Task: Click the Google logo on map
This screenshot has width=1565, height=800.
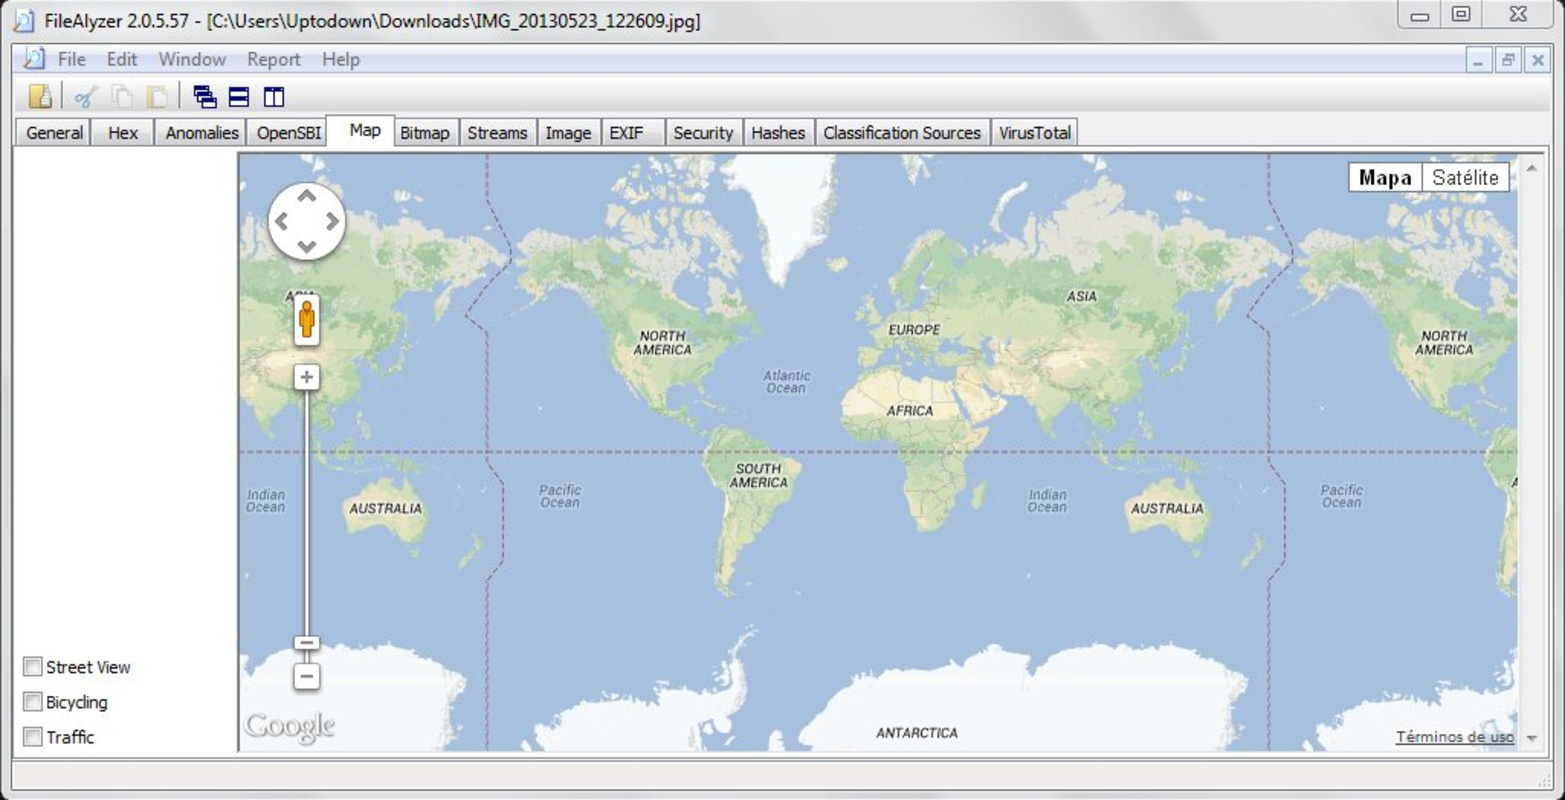Action: [x=290, y=727]
